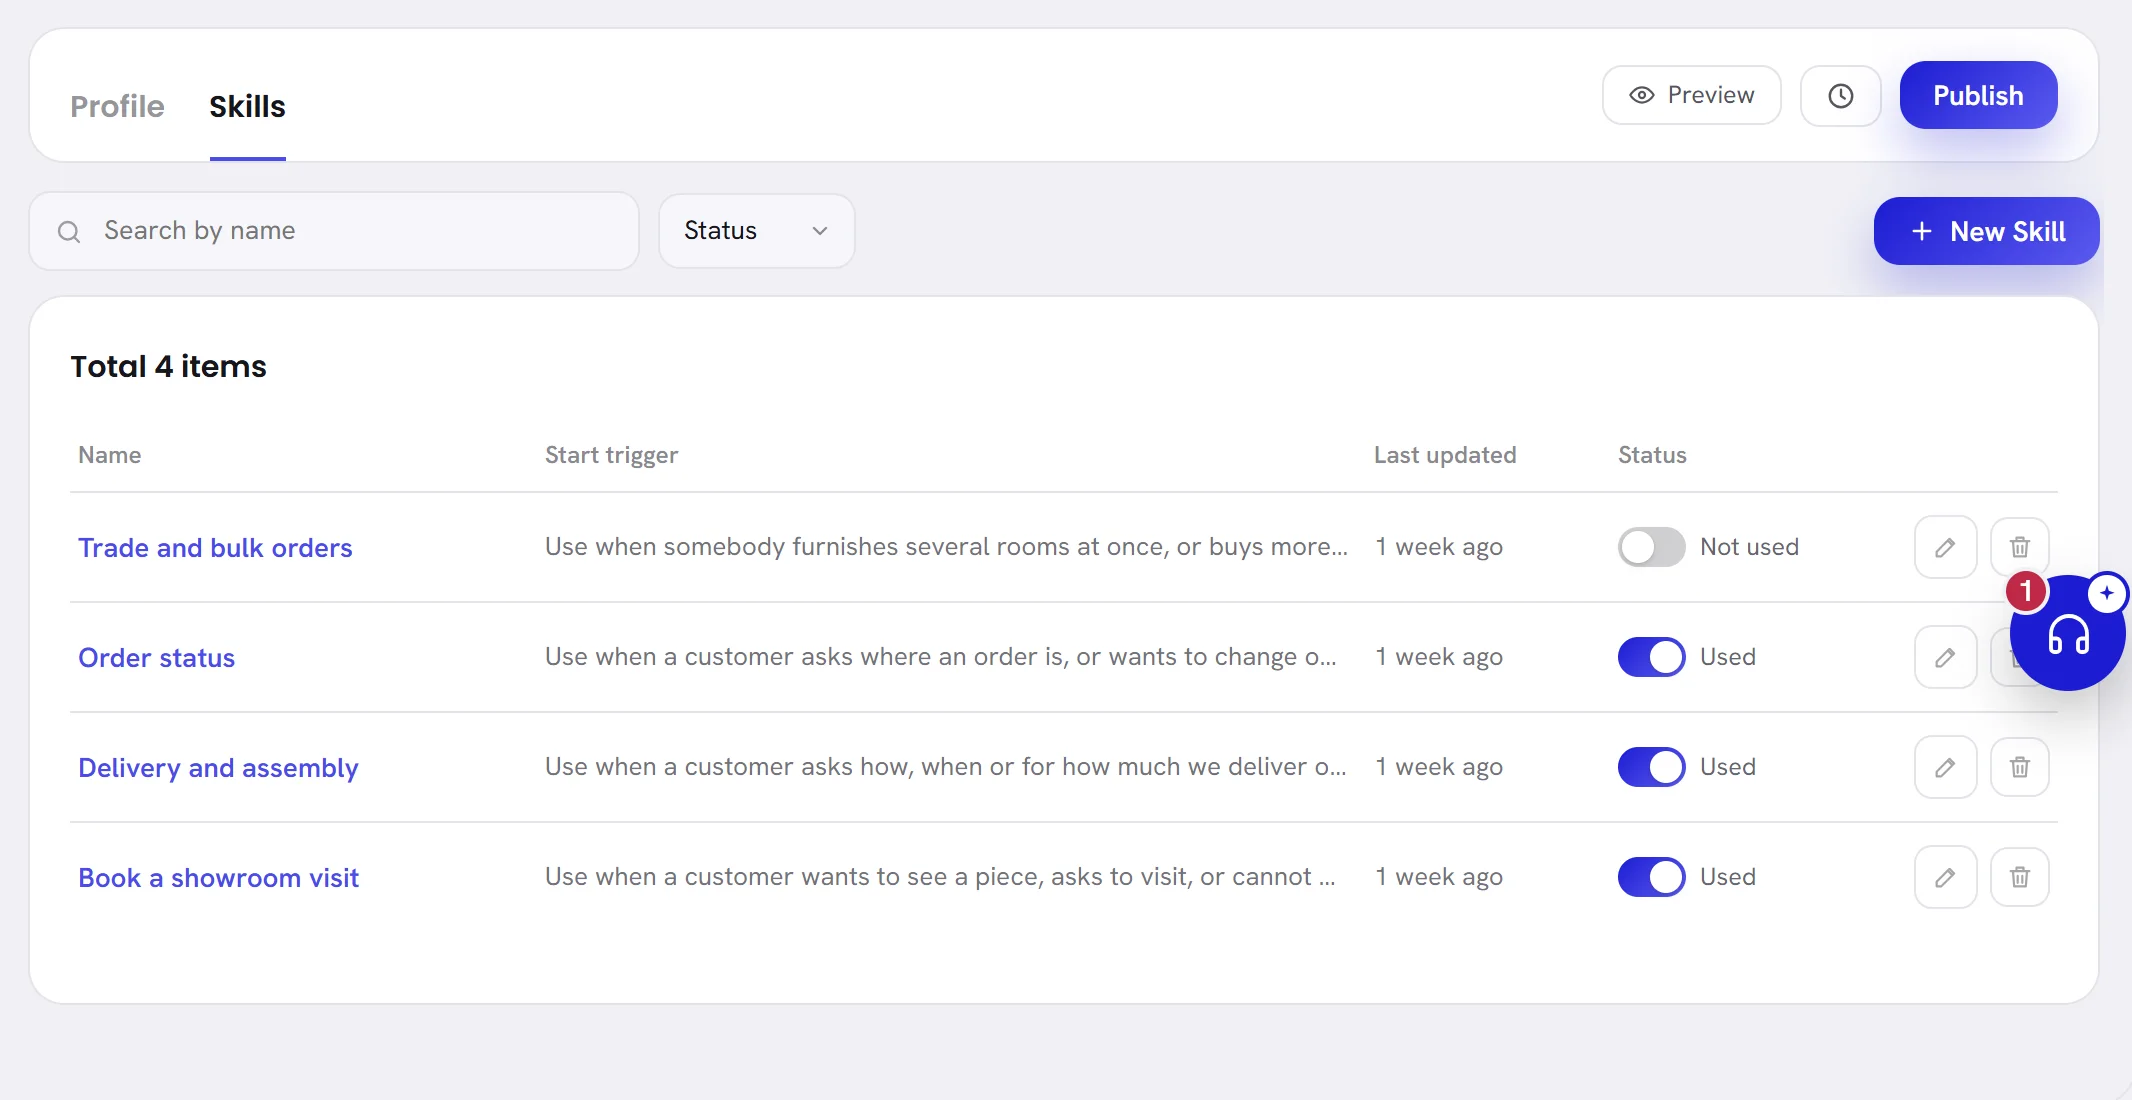Viewport: 2132px width, 1100px height.
Task: Click the Publish button
Action: tap(1978, 95)
